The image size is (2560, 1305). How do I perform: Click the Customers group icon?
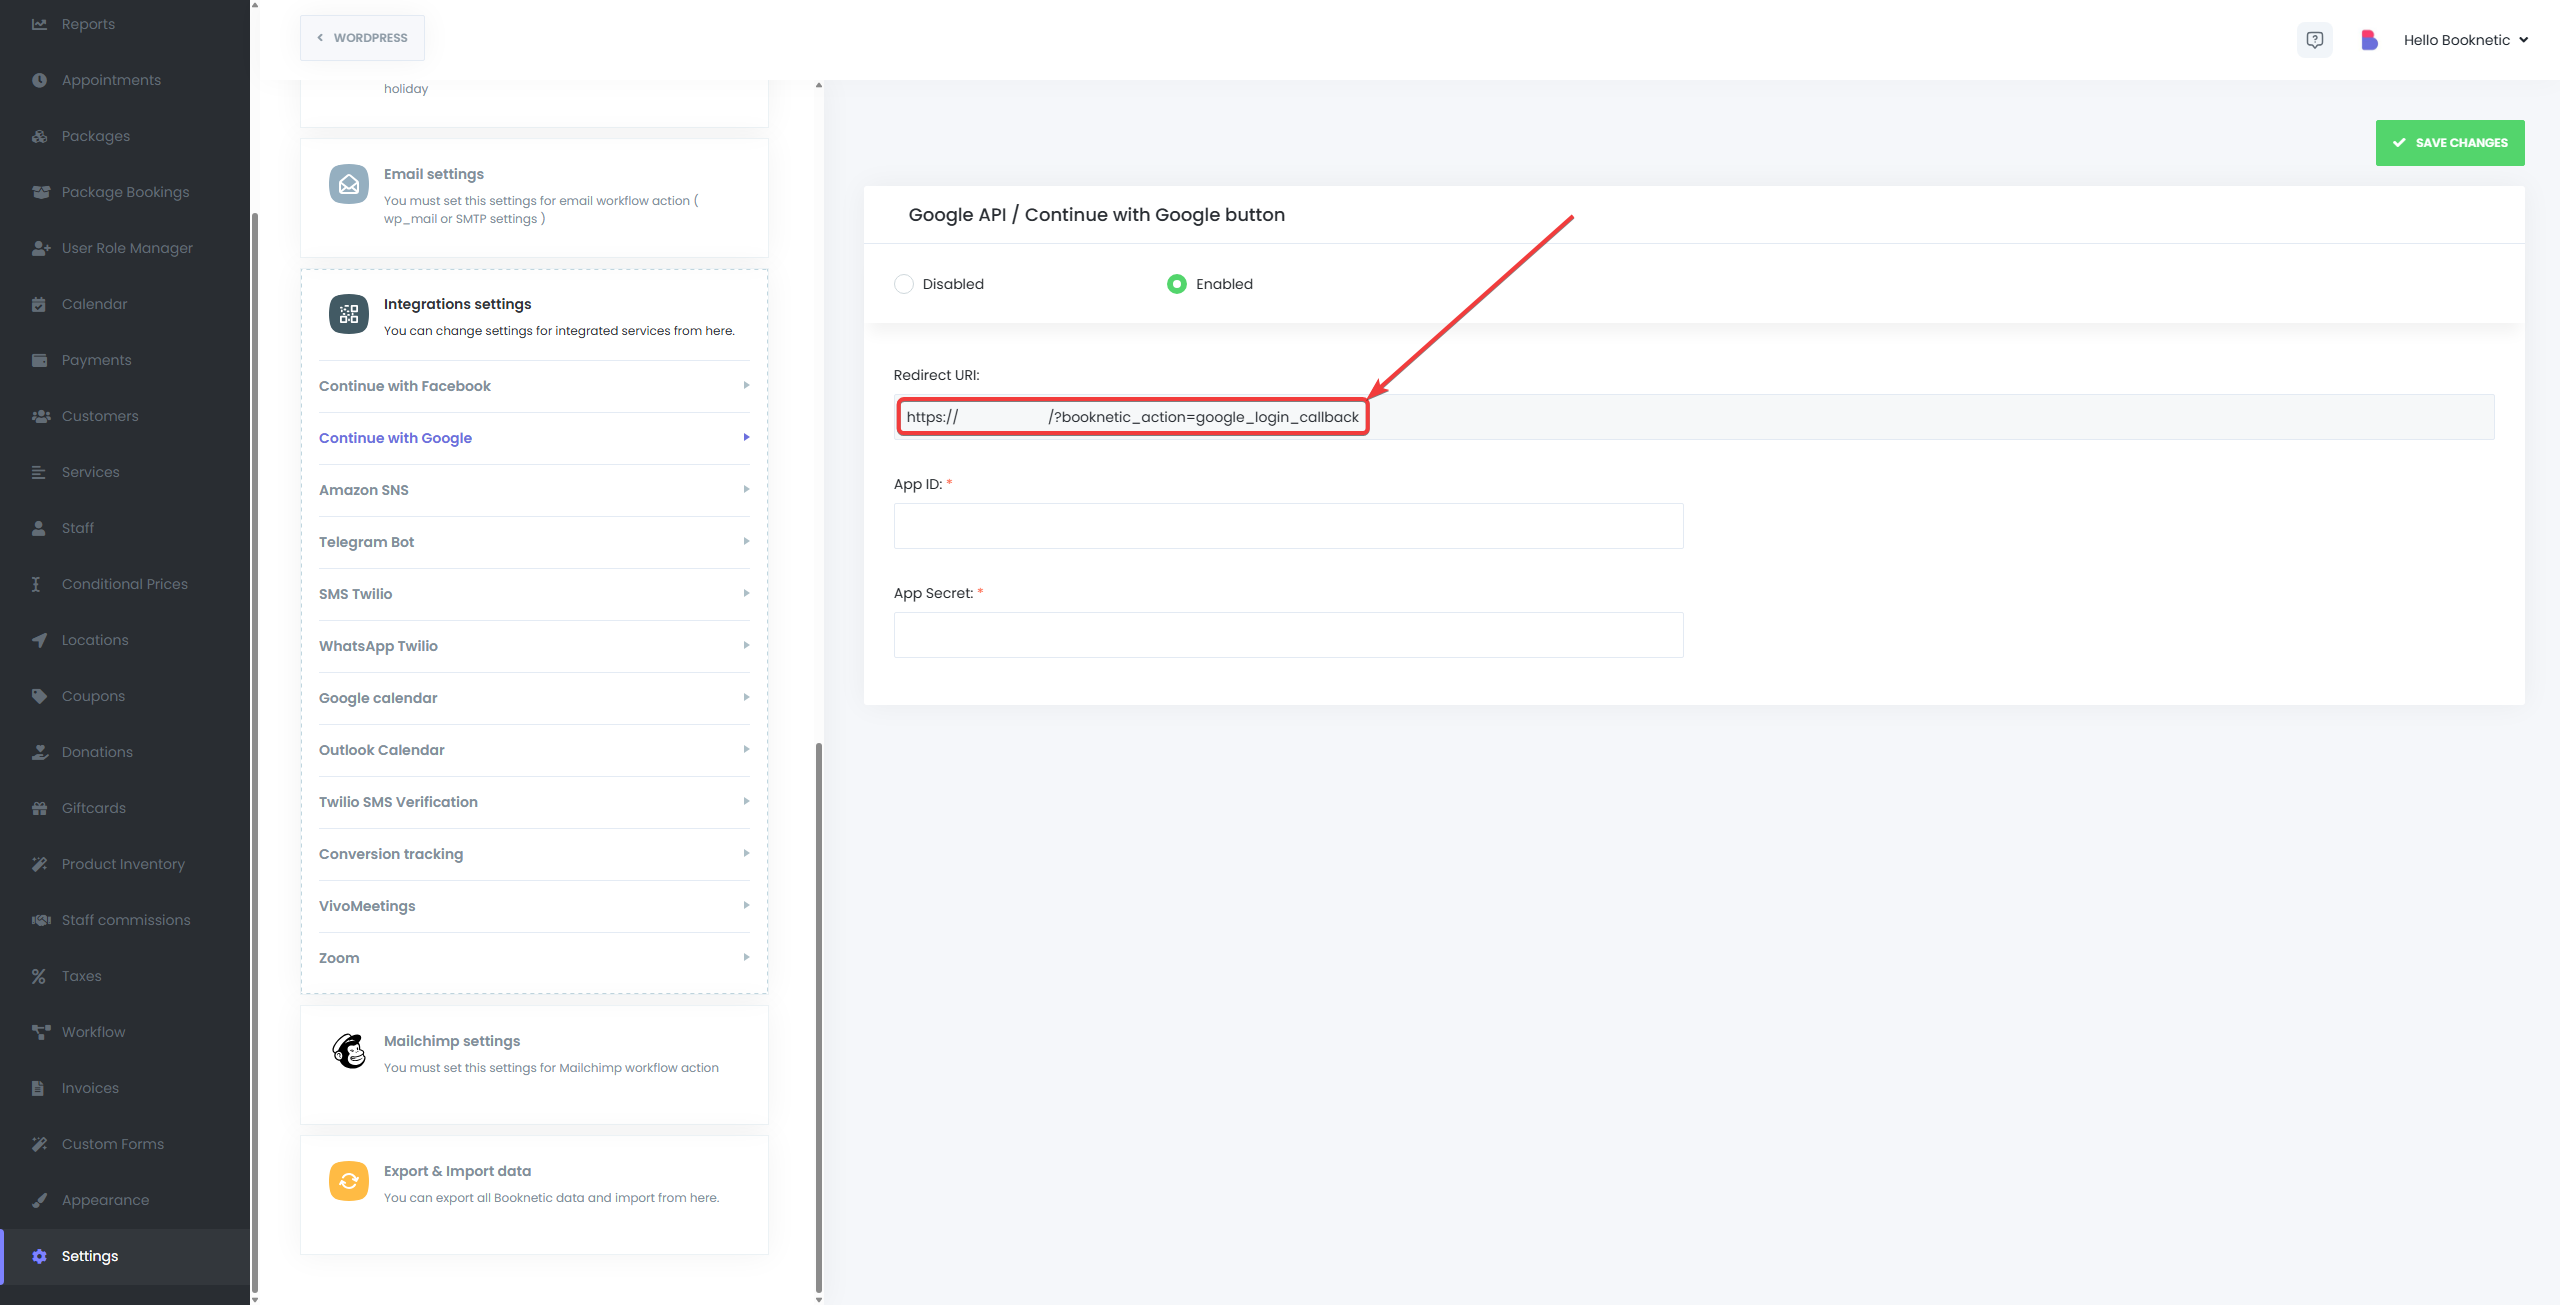pyautogui.click(x=40, y=416)
